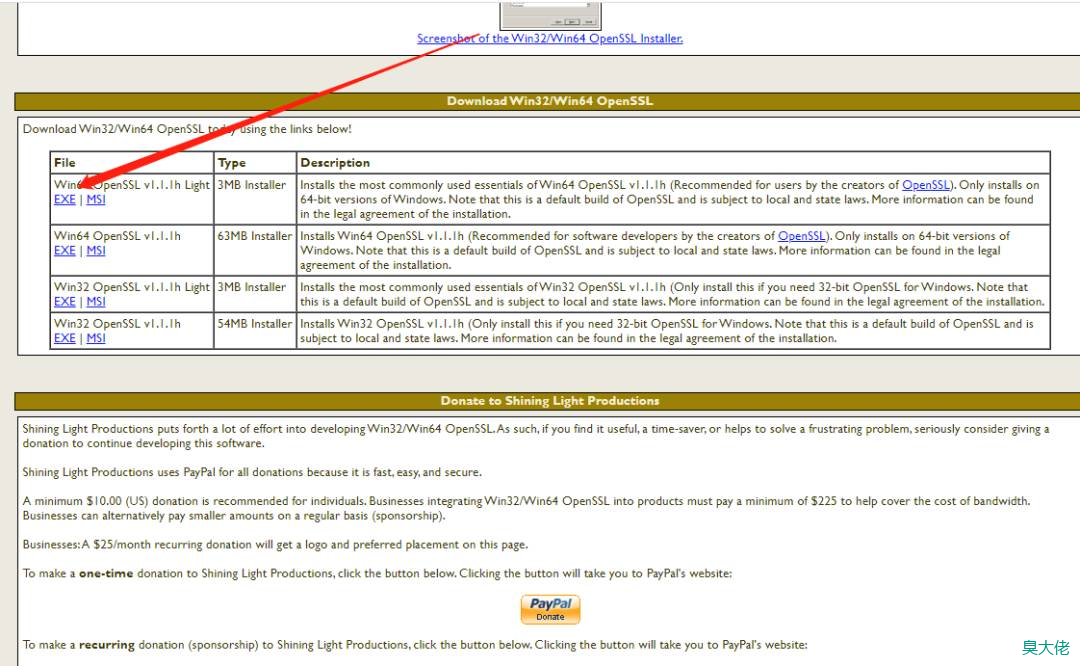Download EXE for Win64 OpenSSL v1.1.1h 63MB

point(65,250)
